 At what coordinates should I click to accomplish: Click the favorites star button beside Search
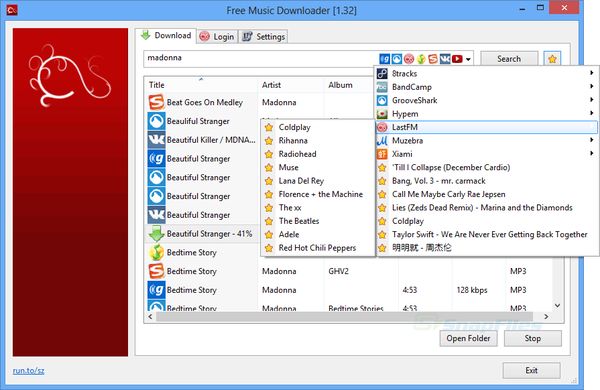552,59
